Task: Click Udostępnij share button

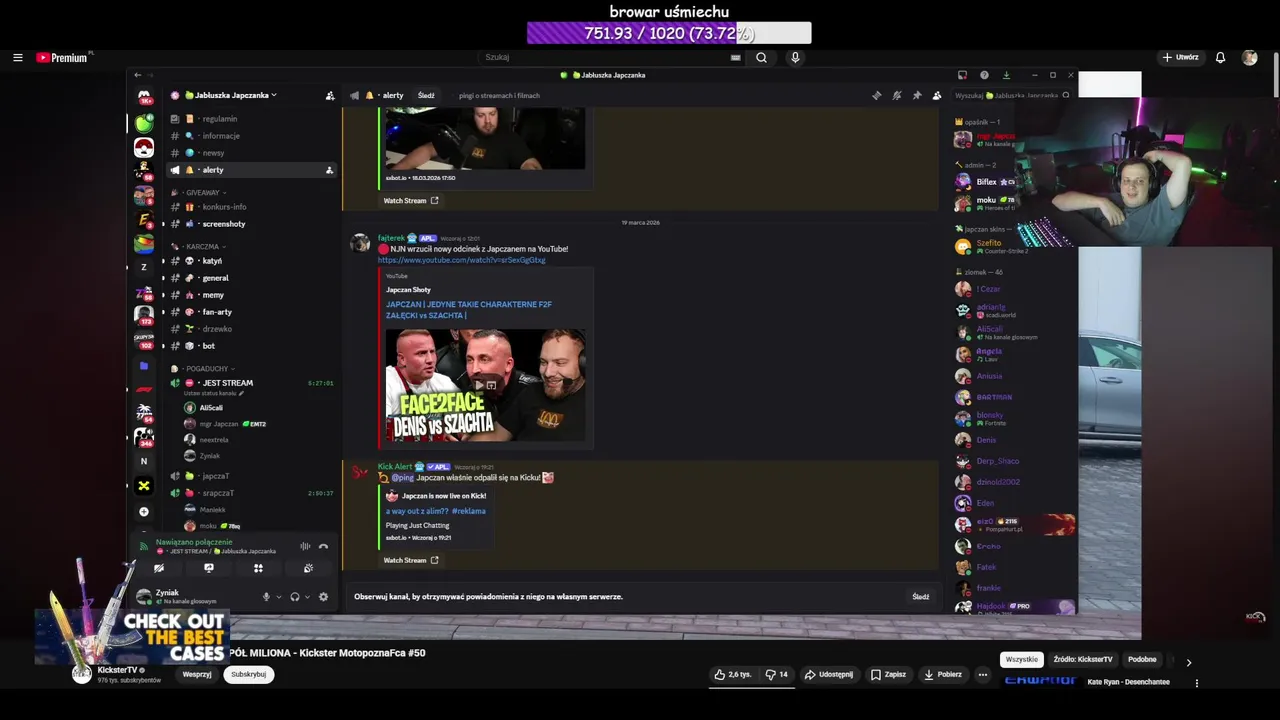Action: [x=828, y=674]
